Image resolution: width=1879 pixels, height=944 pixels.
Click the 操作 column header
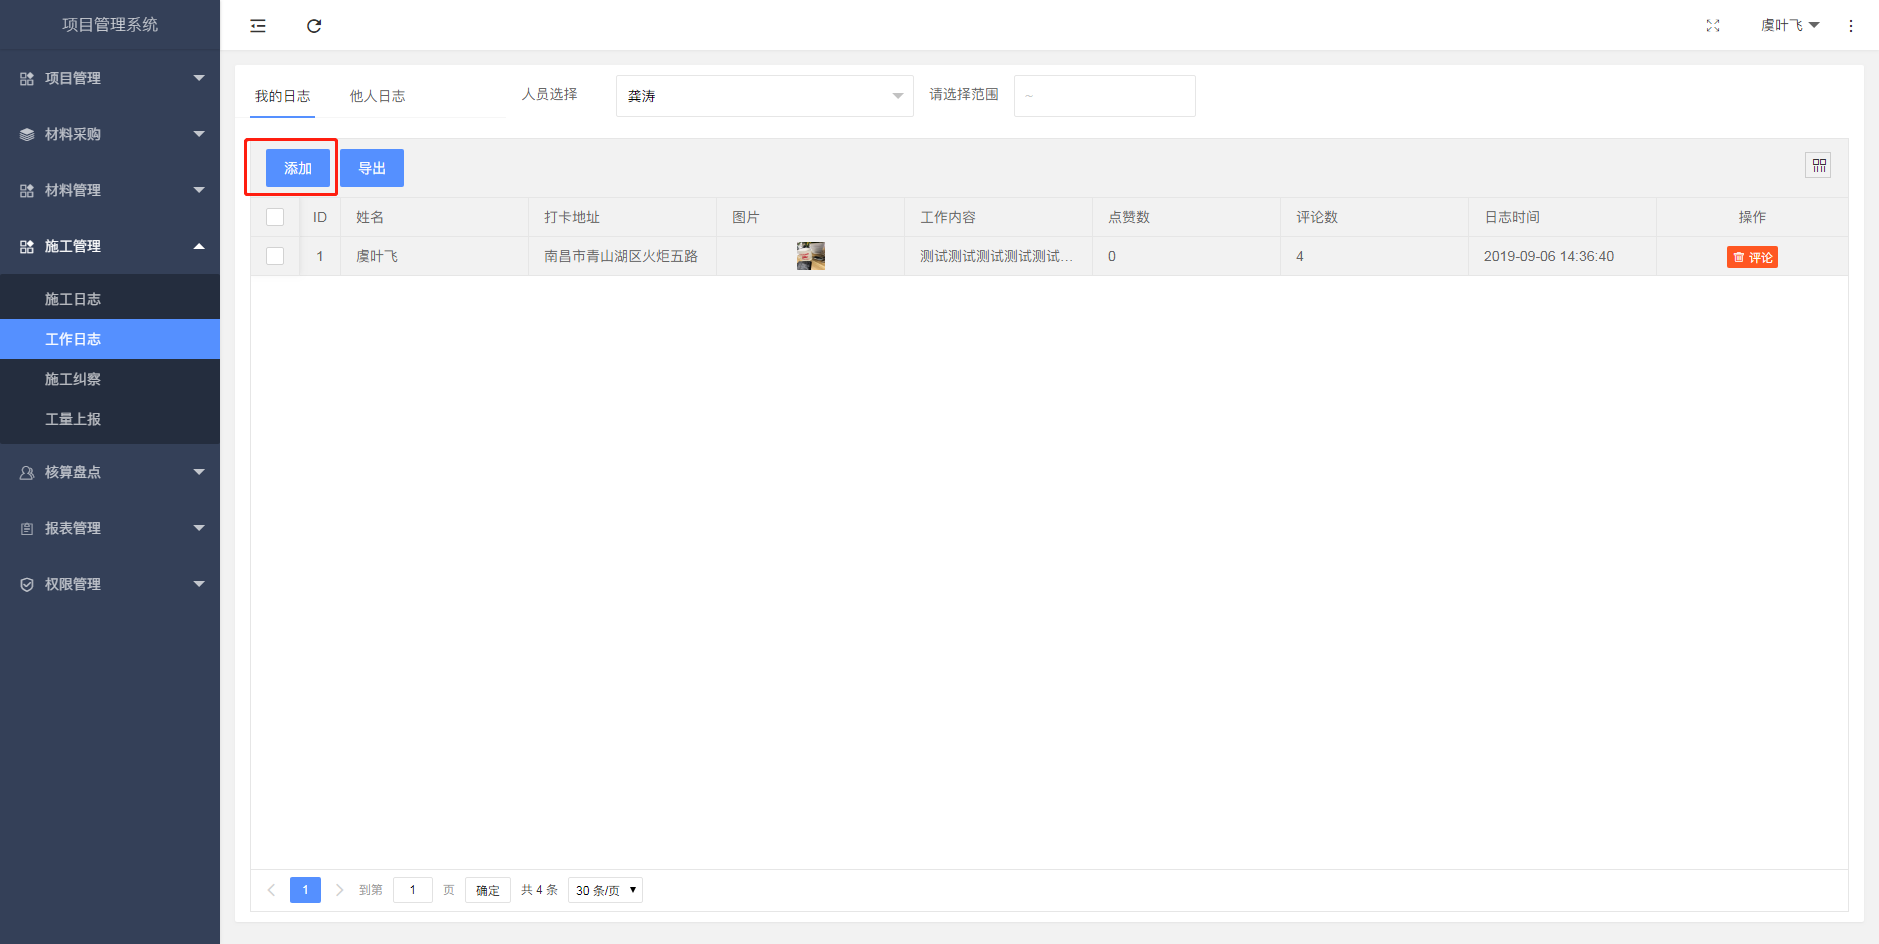[1752, 217]
